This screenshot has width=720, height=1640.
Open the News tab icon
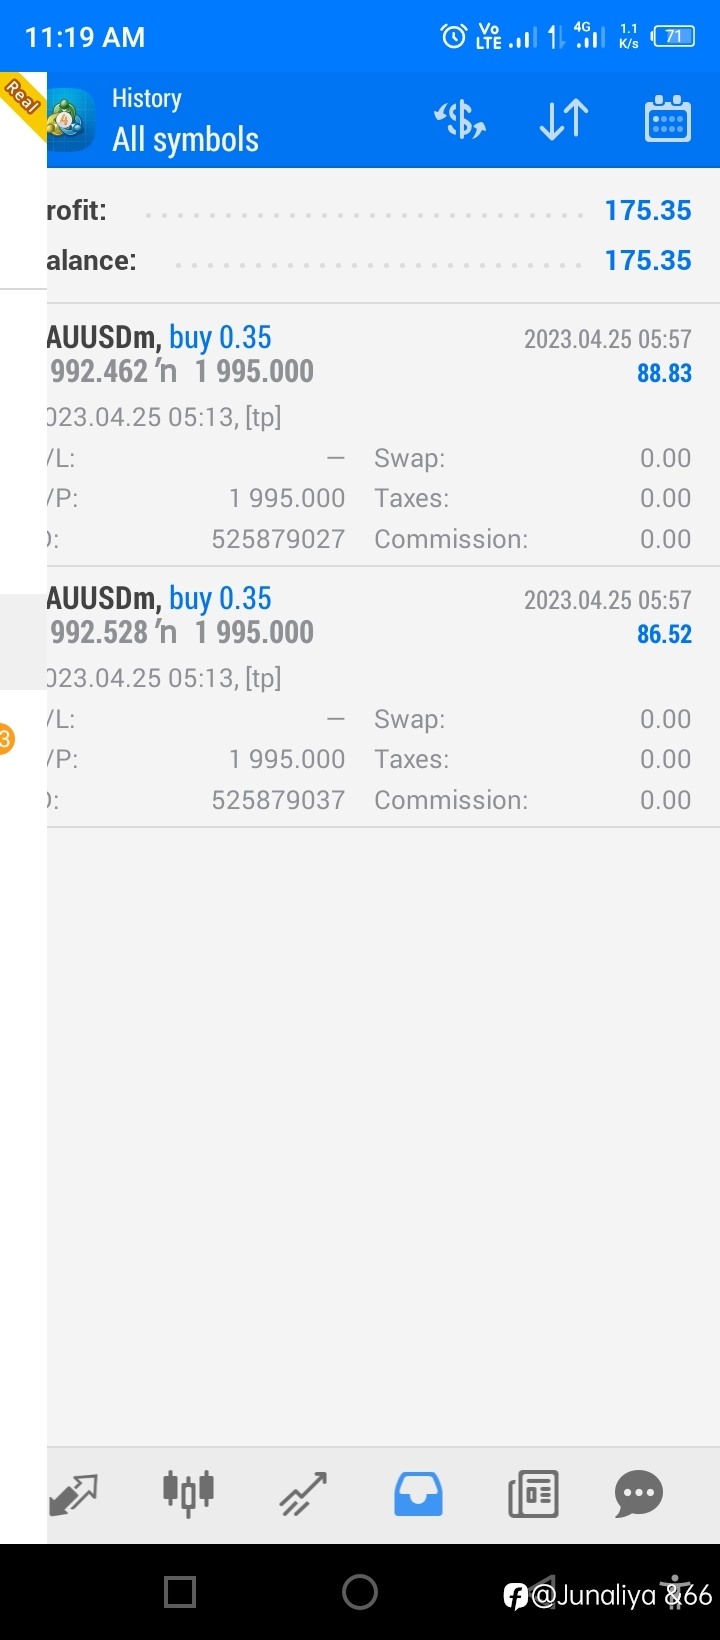click(x=533, y=1494)
